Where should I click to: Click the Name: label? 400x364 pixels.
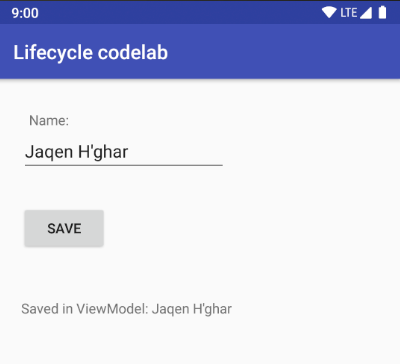[x=49, y=120]
